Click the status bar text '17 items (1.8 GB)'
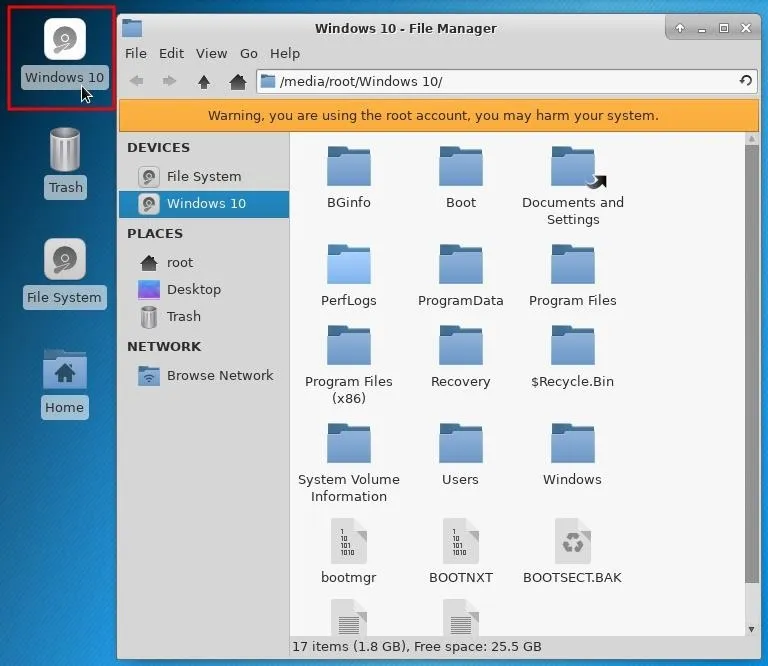The width and height of the screenshot is (768, 666). point(350,646)
